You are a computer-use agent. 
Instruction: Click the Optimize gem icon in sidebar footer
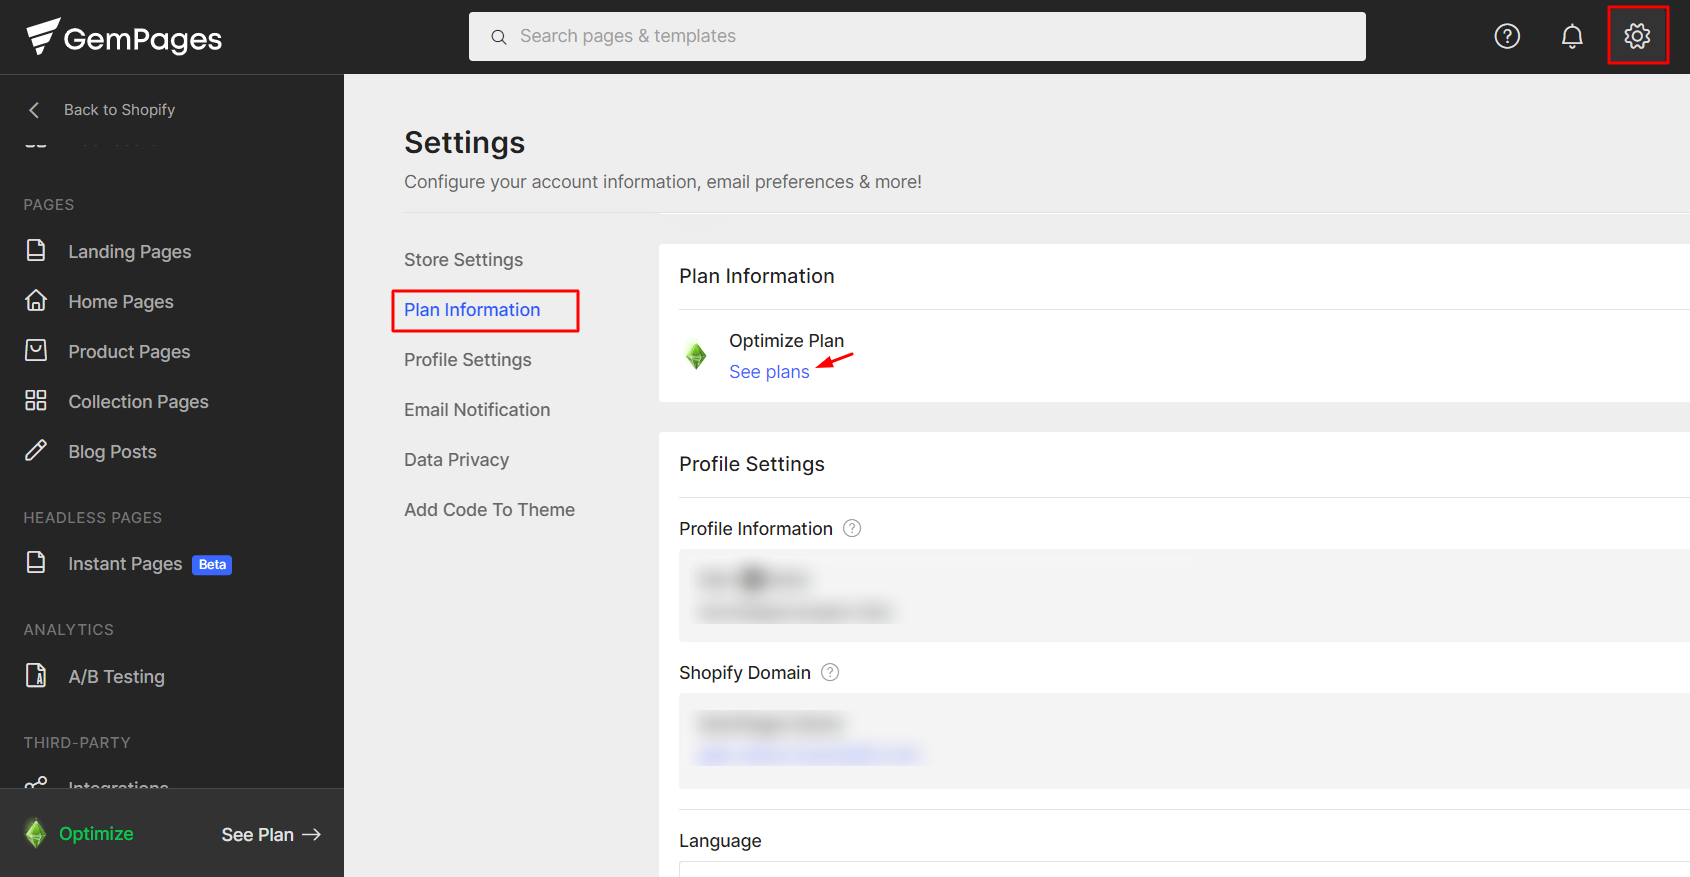click(35, 833)
